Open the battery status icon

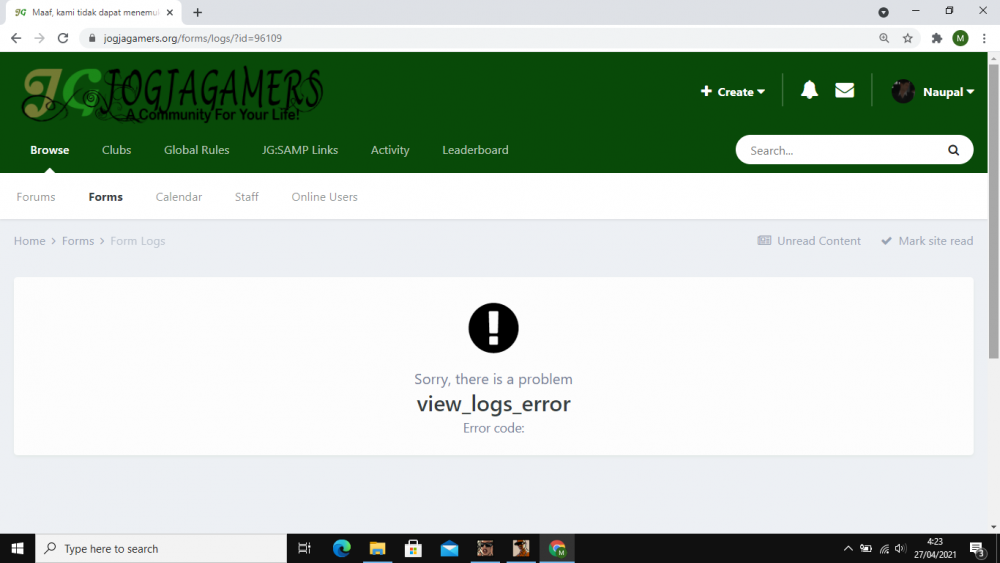[865, 548]
